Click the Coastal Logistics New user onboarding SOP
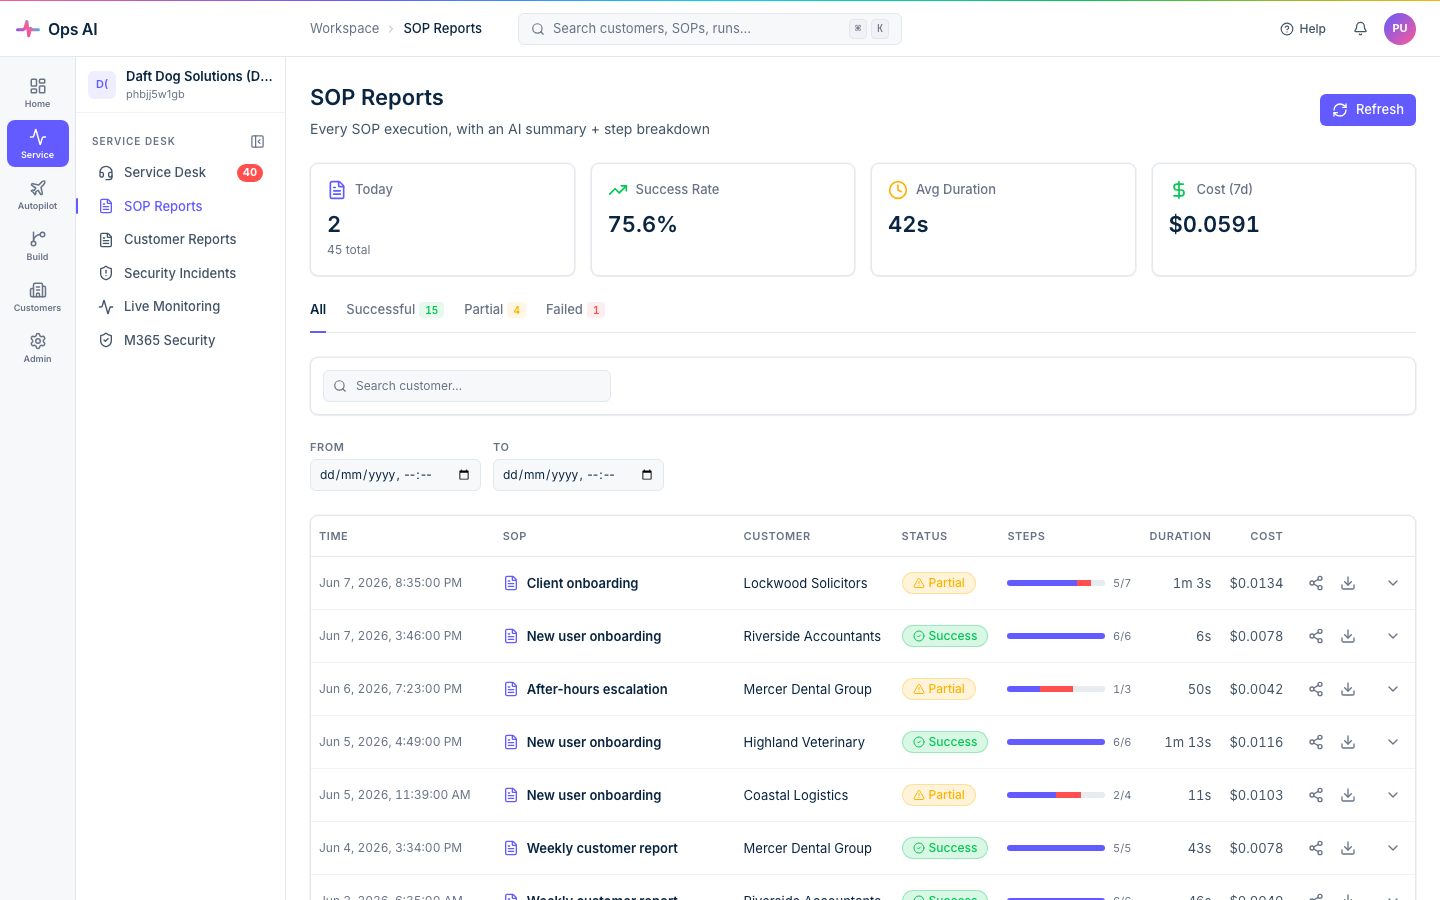Viewport: 1440px width, 900px height. 594,795
